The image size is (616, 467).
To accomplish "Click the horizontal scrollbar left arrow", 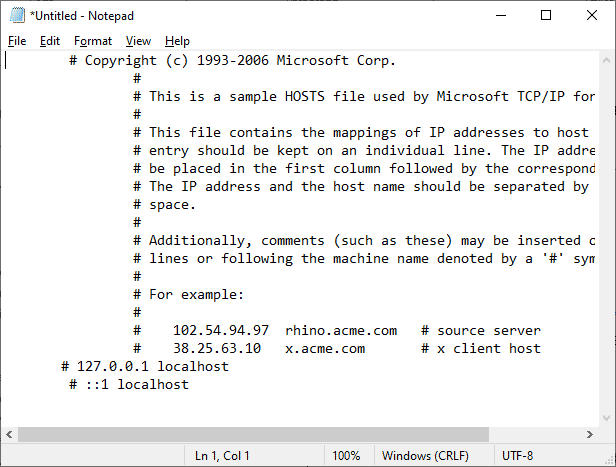I will 9,434.
